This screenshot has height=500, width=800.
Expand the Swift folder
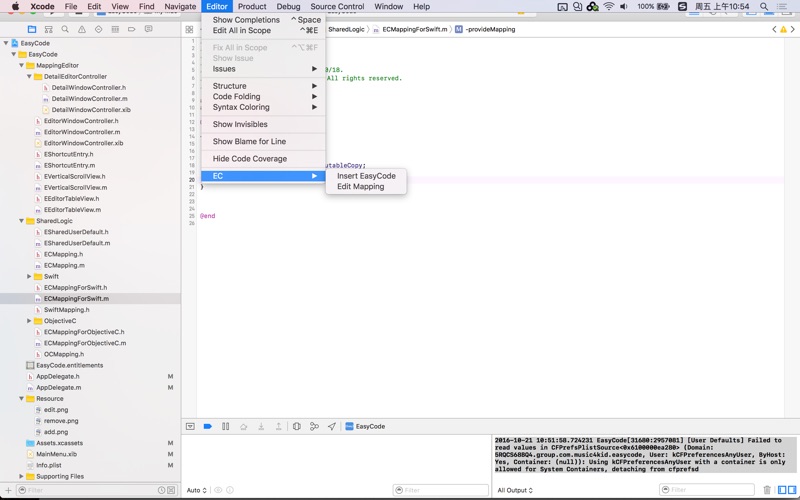tap(29, 277)
